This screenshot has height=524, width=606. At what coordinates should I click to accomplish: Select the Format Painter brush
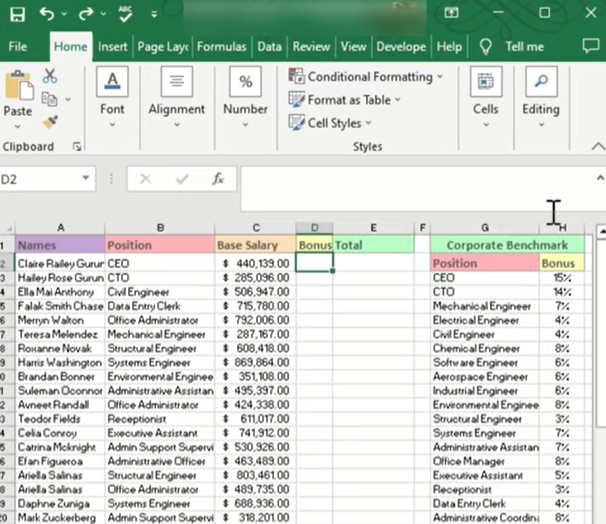49,121
